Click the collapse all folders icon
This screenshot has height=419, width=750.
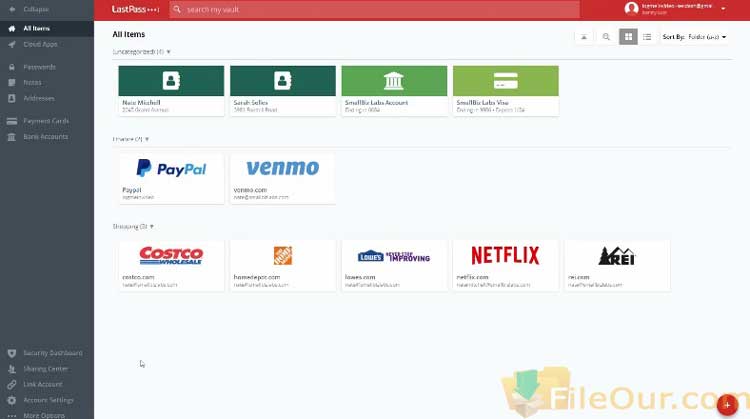584,37
